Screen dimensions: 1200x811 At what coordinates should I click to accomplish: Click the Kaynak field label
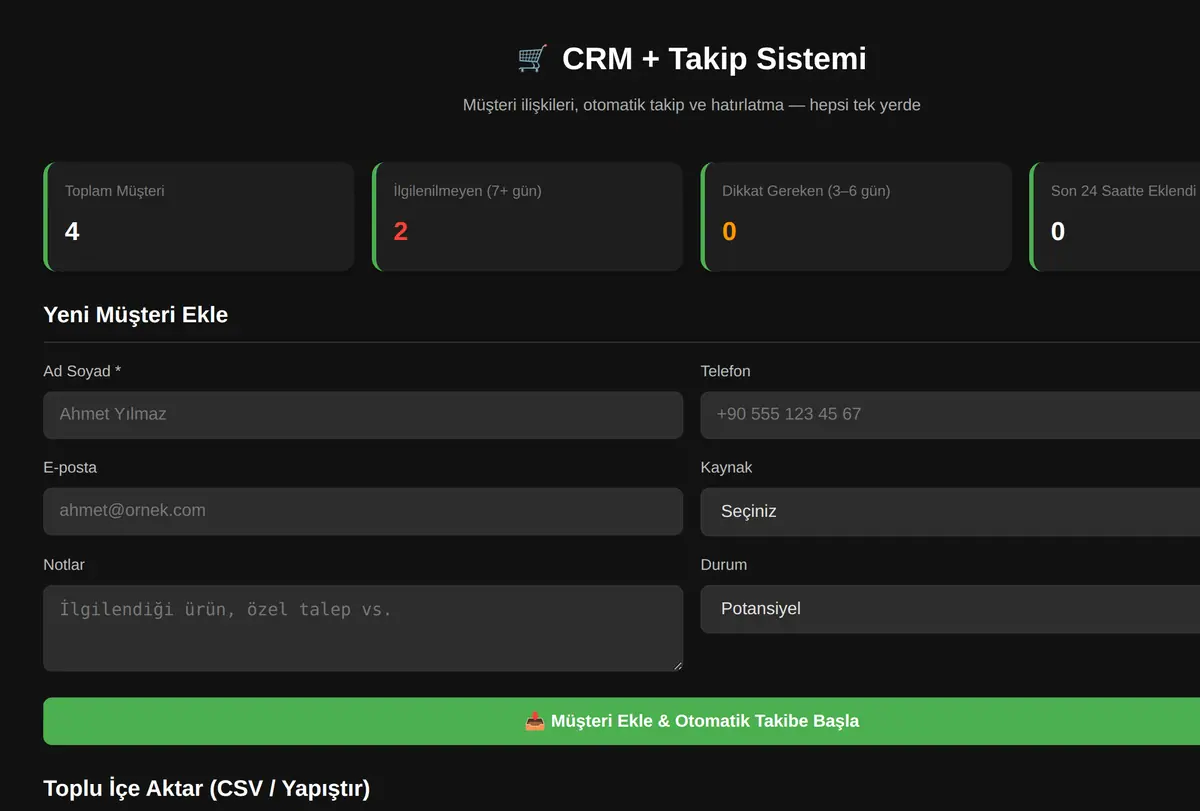[x=726, y=468]
